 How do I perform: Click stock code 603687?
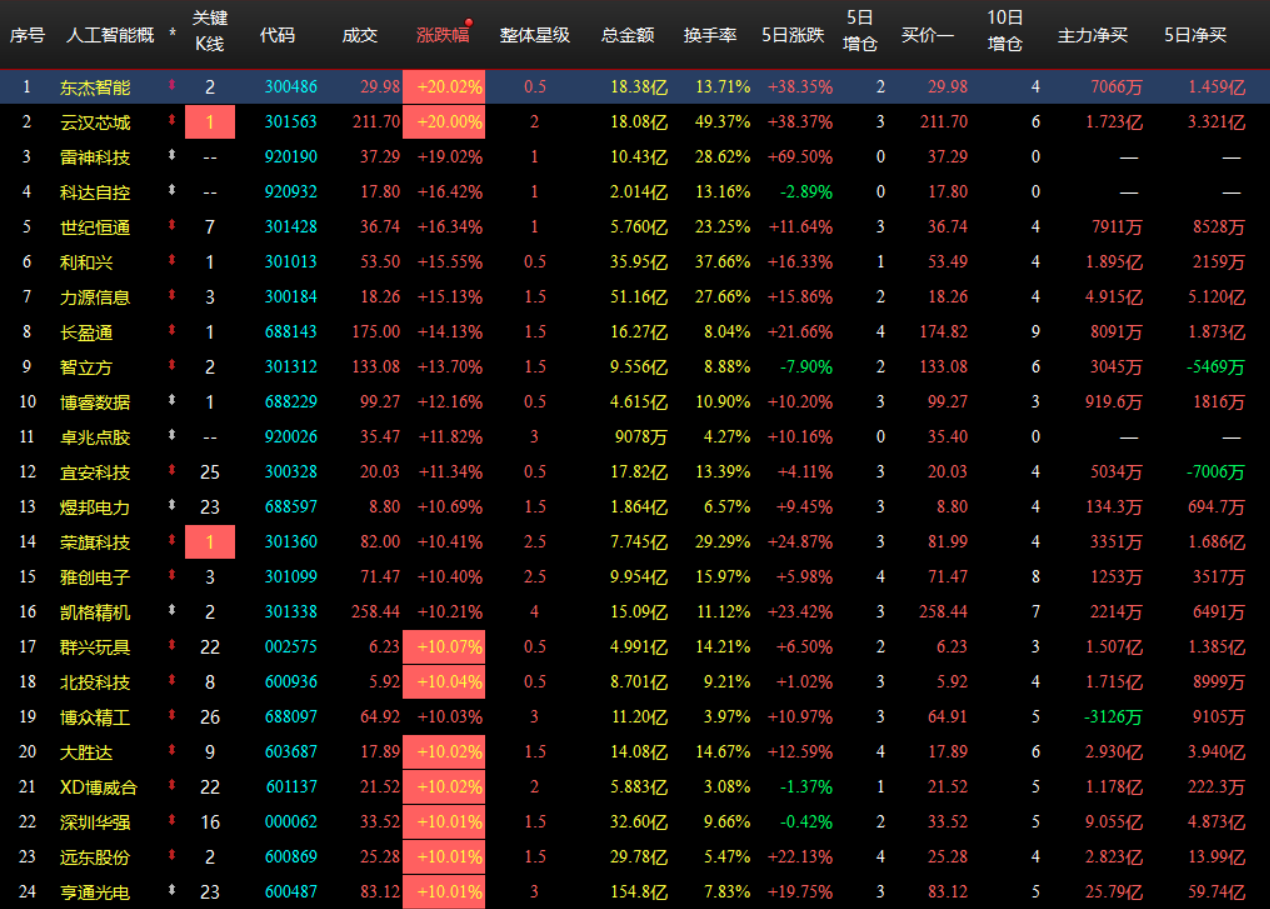(x=291, y=752)
